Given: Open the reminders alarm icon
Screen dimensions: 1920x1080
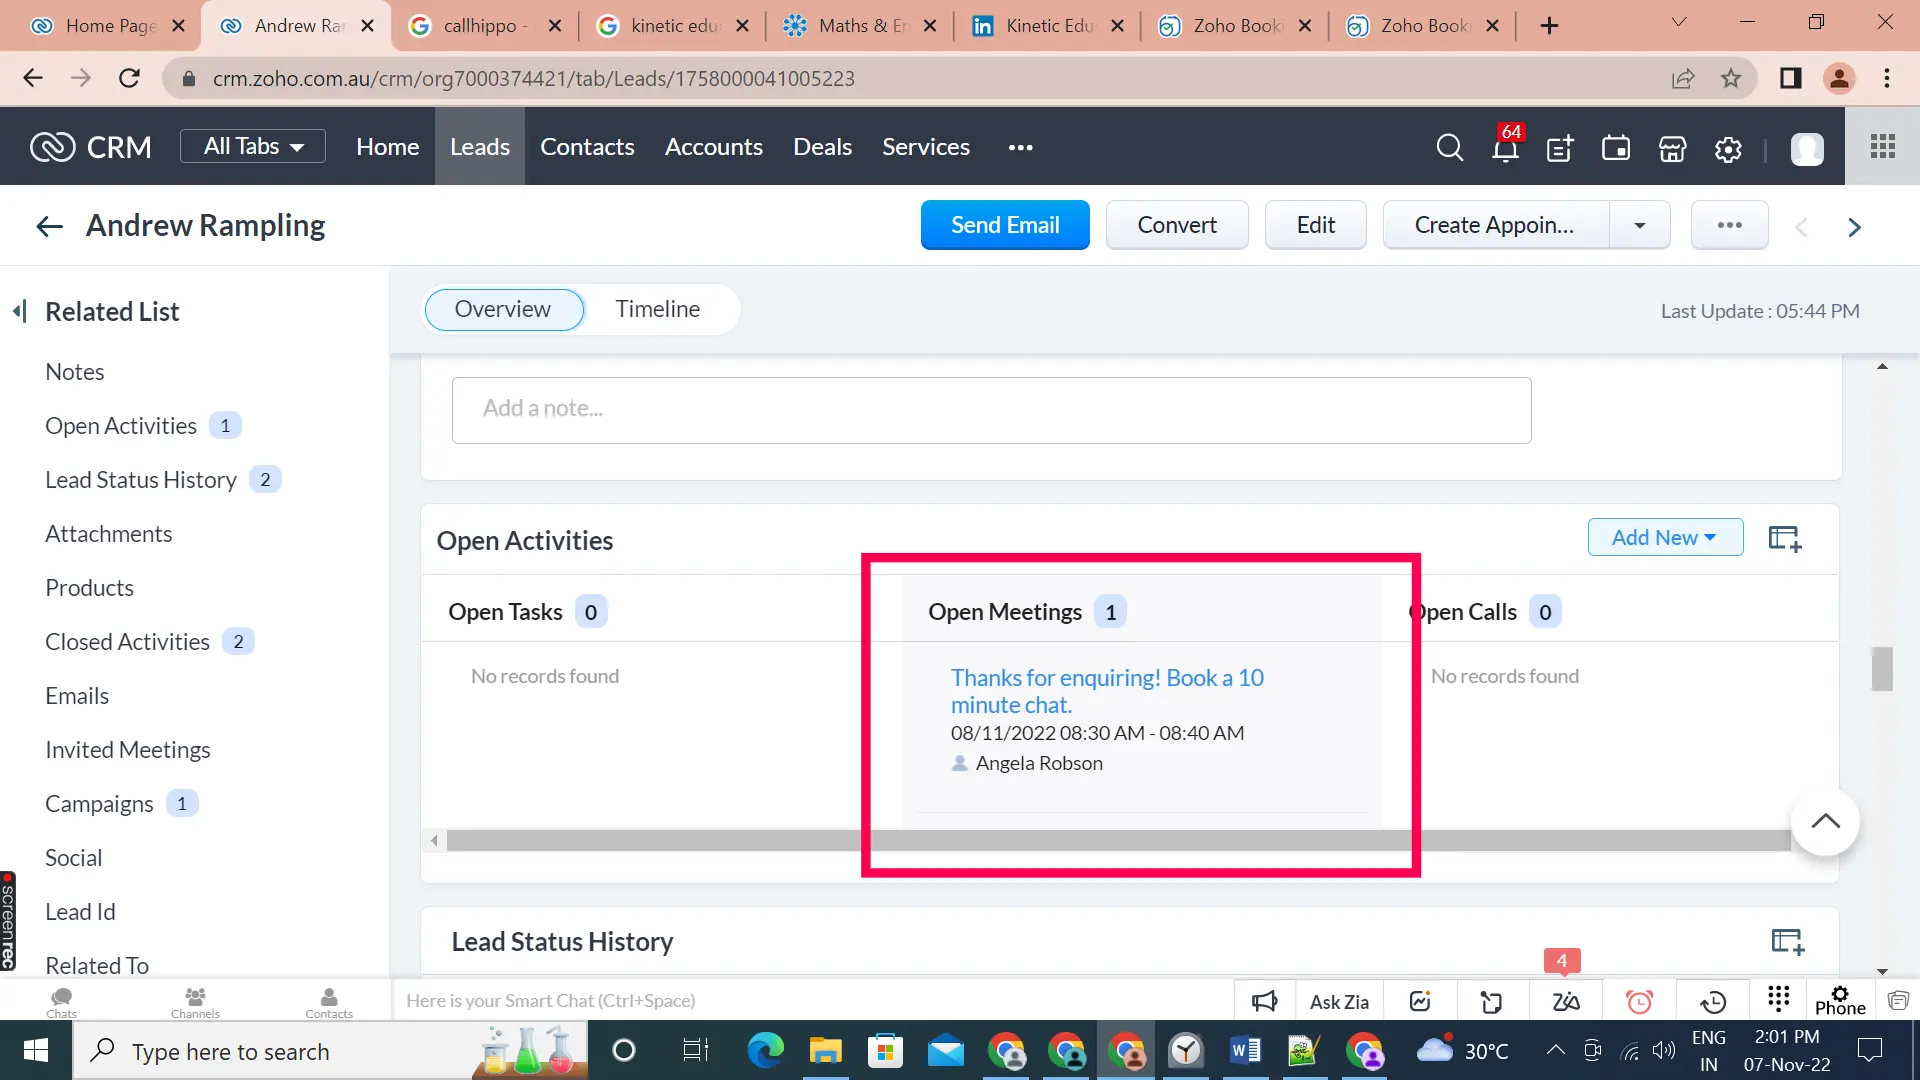Looking at the screenshot, I should point(1639,1000).
